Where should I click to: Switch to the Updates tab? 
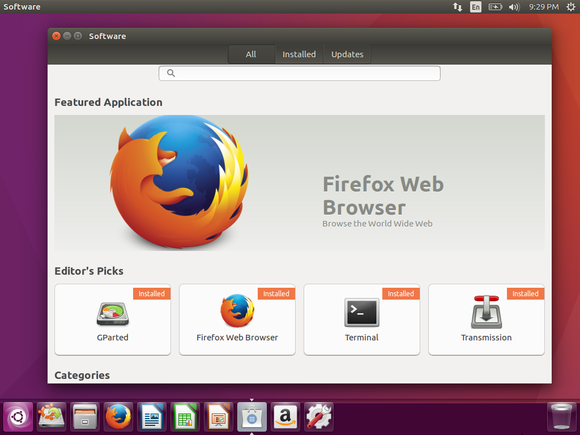click(x=347, y=54)
